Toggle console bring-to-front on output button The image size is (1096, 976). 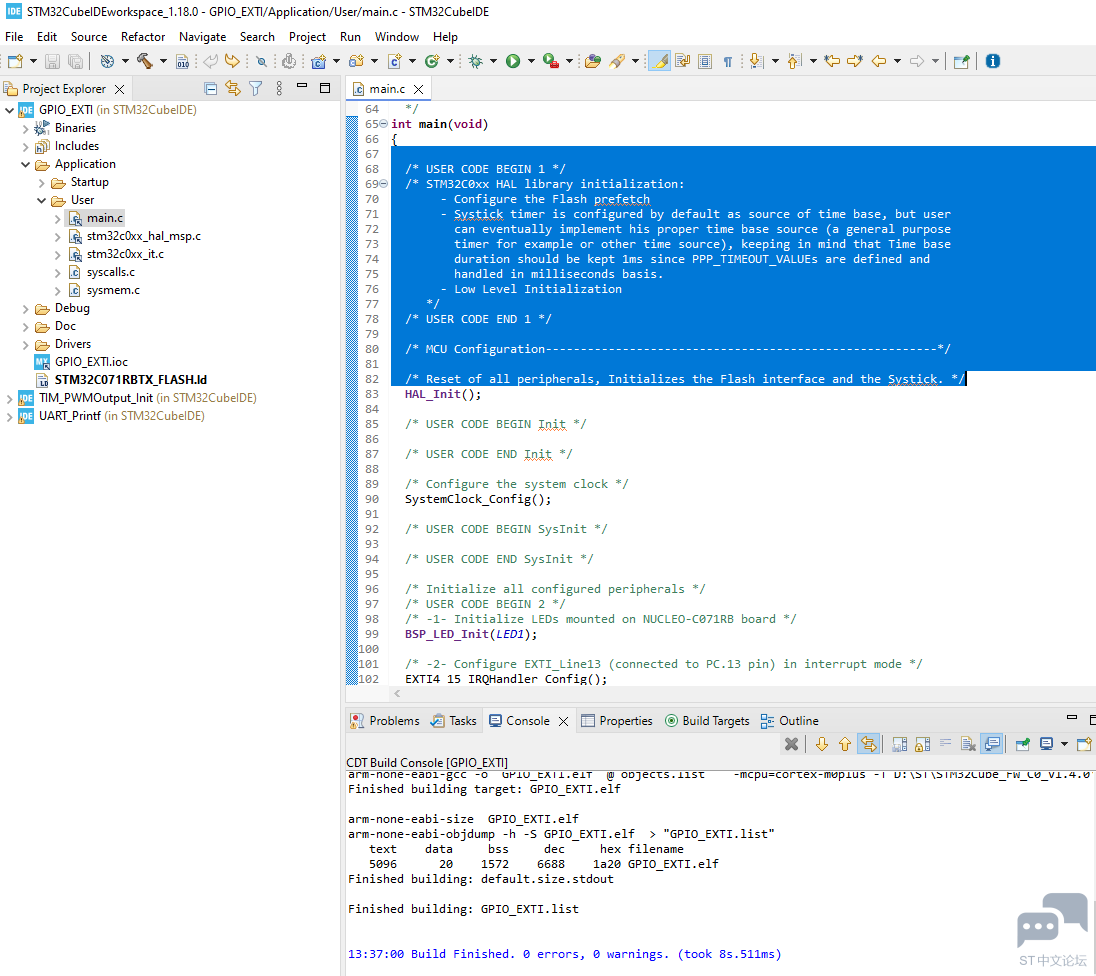coord(992,744)
